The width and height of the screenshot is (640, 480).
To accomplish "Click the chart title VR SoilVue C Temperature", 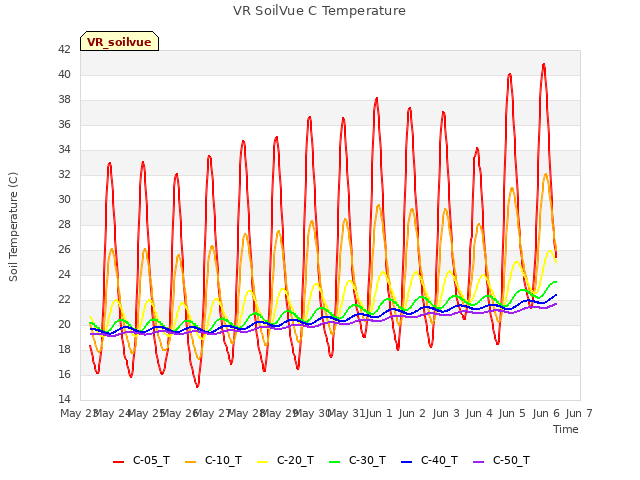I will 319,11.
